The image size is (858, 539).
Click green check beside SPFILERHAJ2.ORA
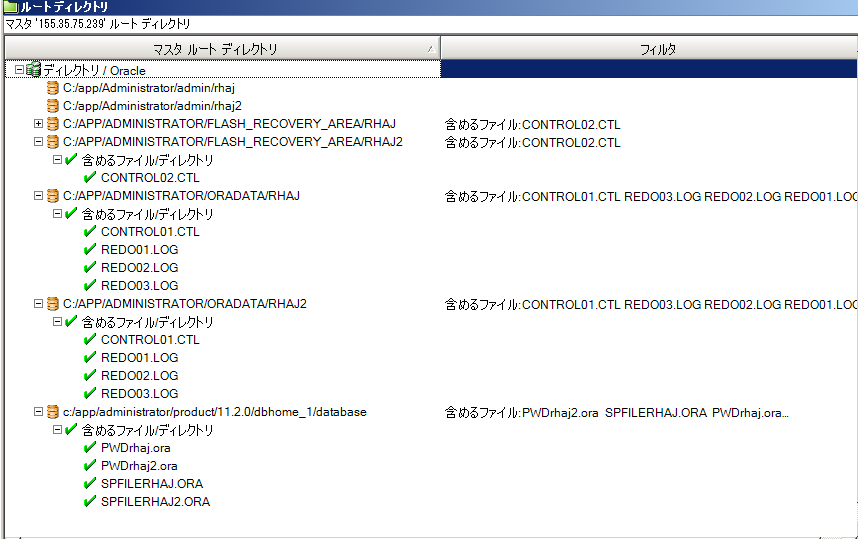(90, 501)
